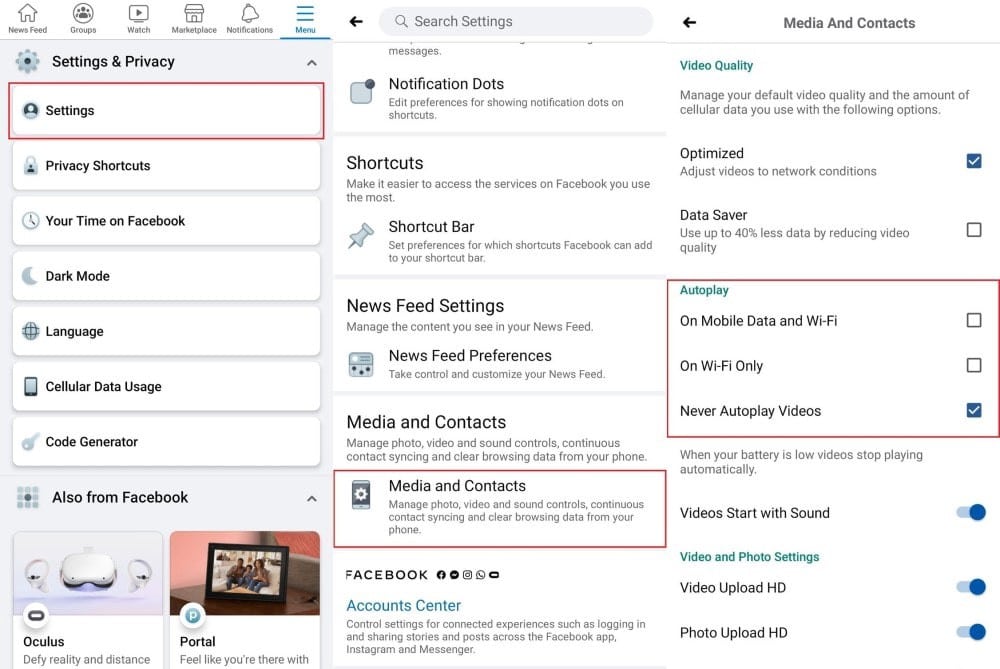Toggle Video Upload HD switch

tap(971, 587)
